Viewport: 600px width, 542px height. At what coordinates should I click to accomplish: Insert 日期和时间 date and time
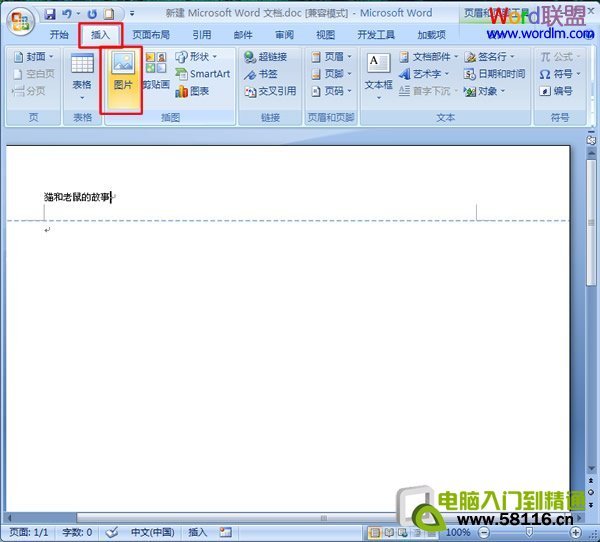494,73
